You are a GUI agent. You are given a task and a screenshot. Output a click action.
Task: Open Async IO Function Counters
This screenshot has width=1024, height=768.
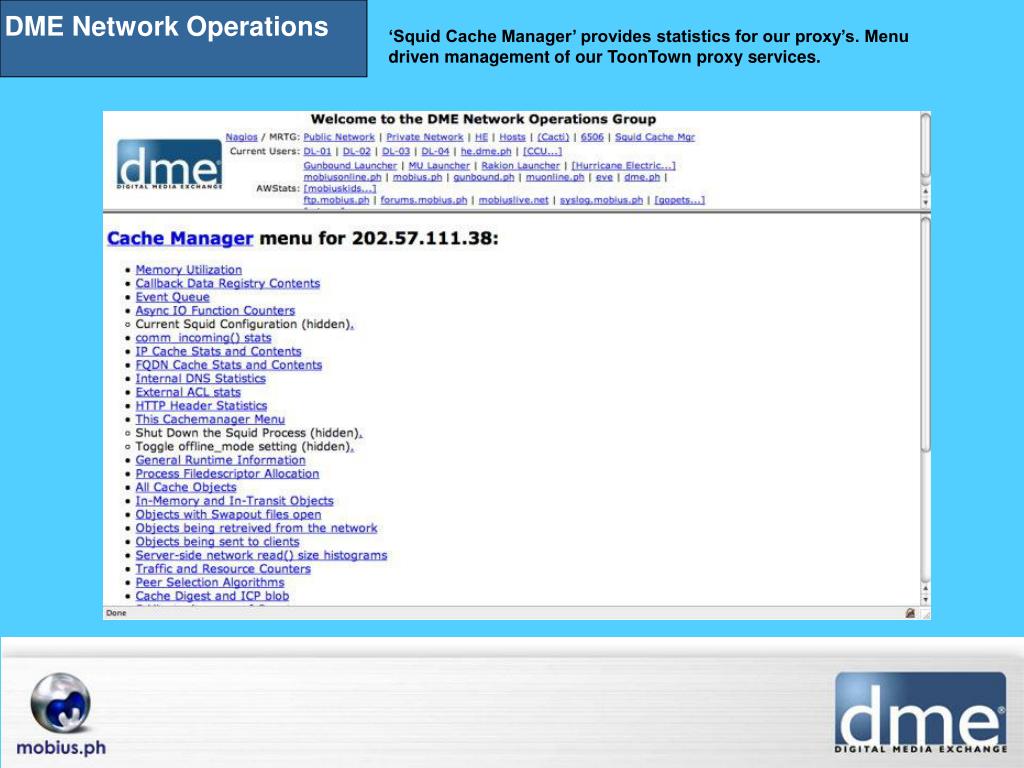coord(216,311)
